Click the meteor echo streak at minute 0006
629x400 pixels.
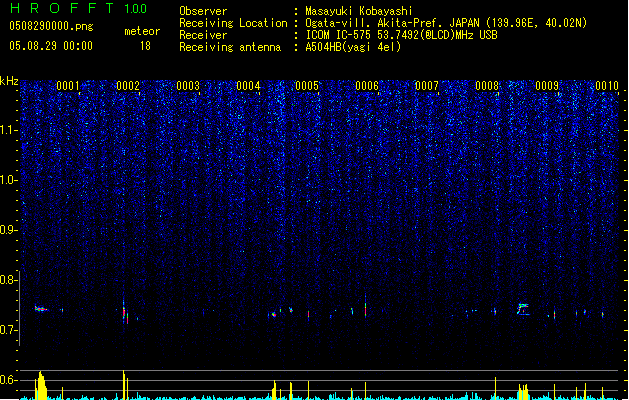point(365,306)
